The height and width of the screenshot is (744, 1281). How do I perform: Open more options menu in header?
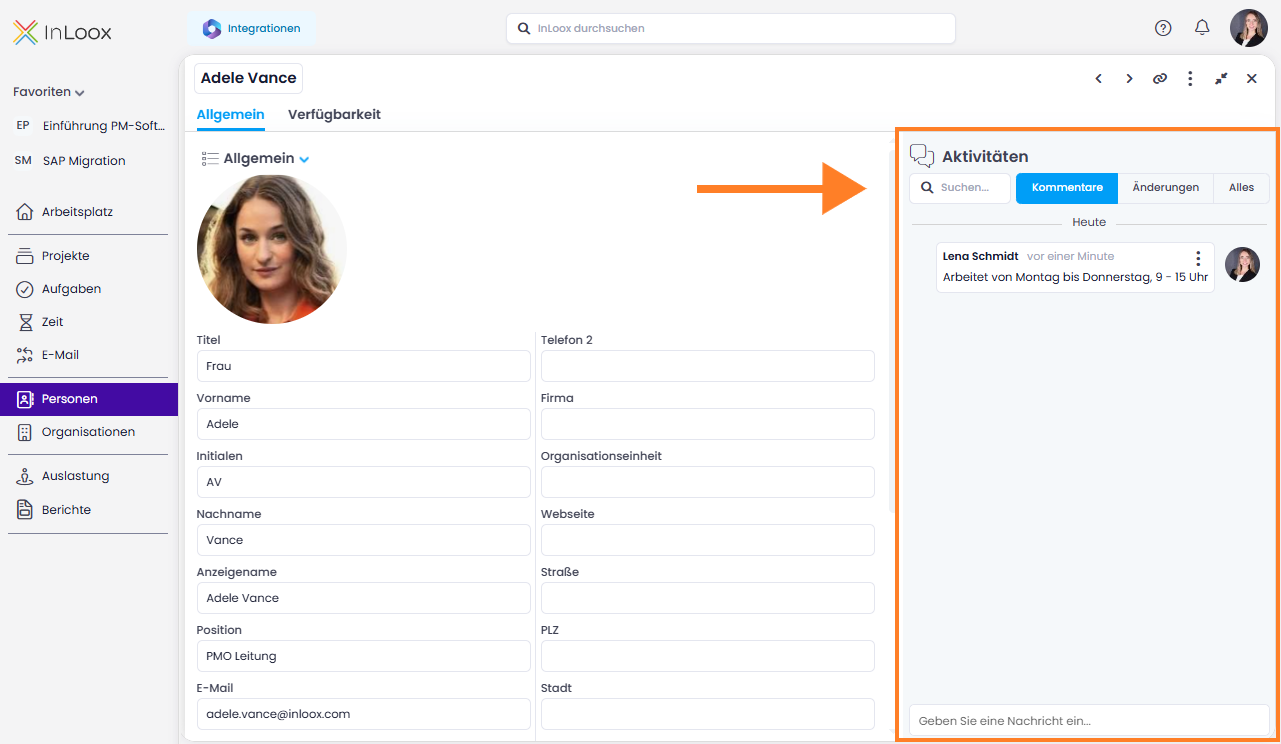point(1190,78)
